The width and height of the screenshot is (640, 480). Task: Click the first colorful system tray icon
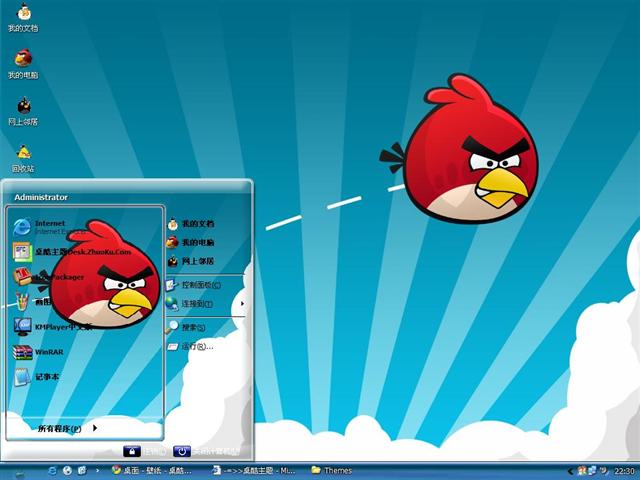pyautogui.click(x=581, y=471)
